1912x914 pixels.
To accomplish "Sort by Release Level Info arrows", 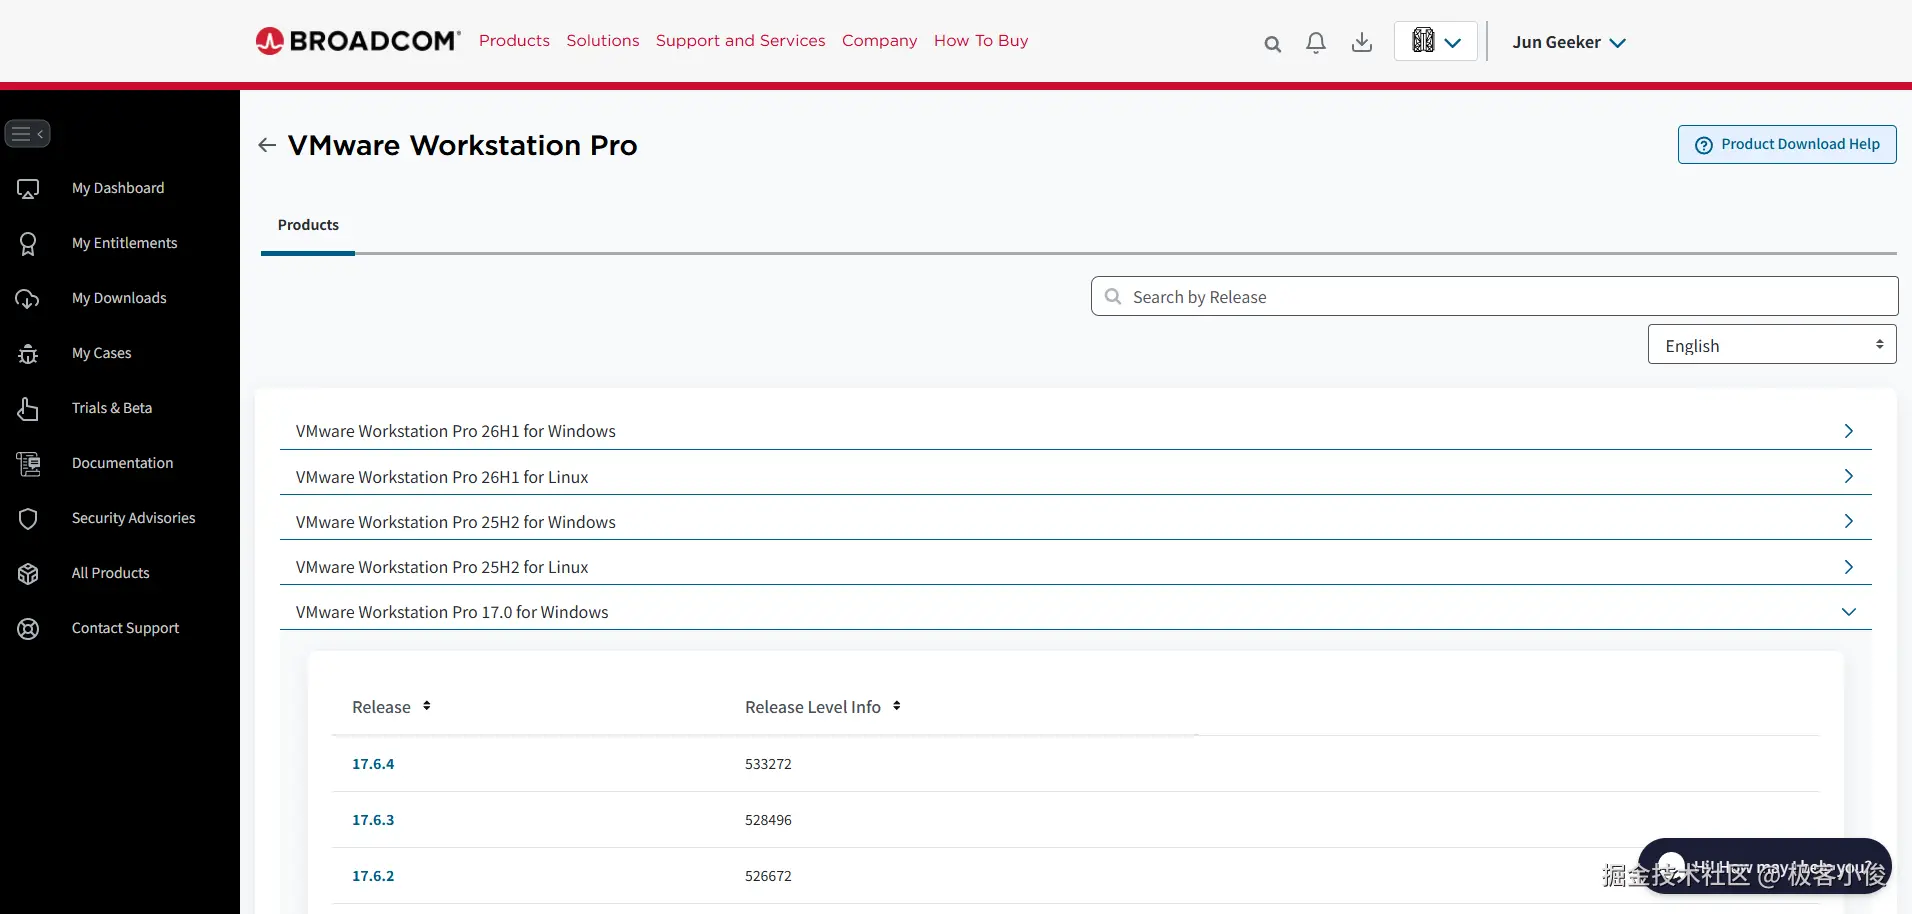I will (897, 706).
